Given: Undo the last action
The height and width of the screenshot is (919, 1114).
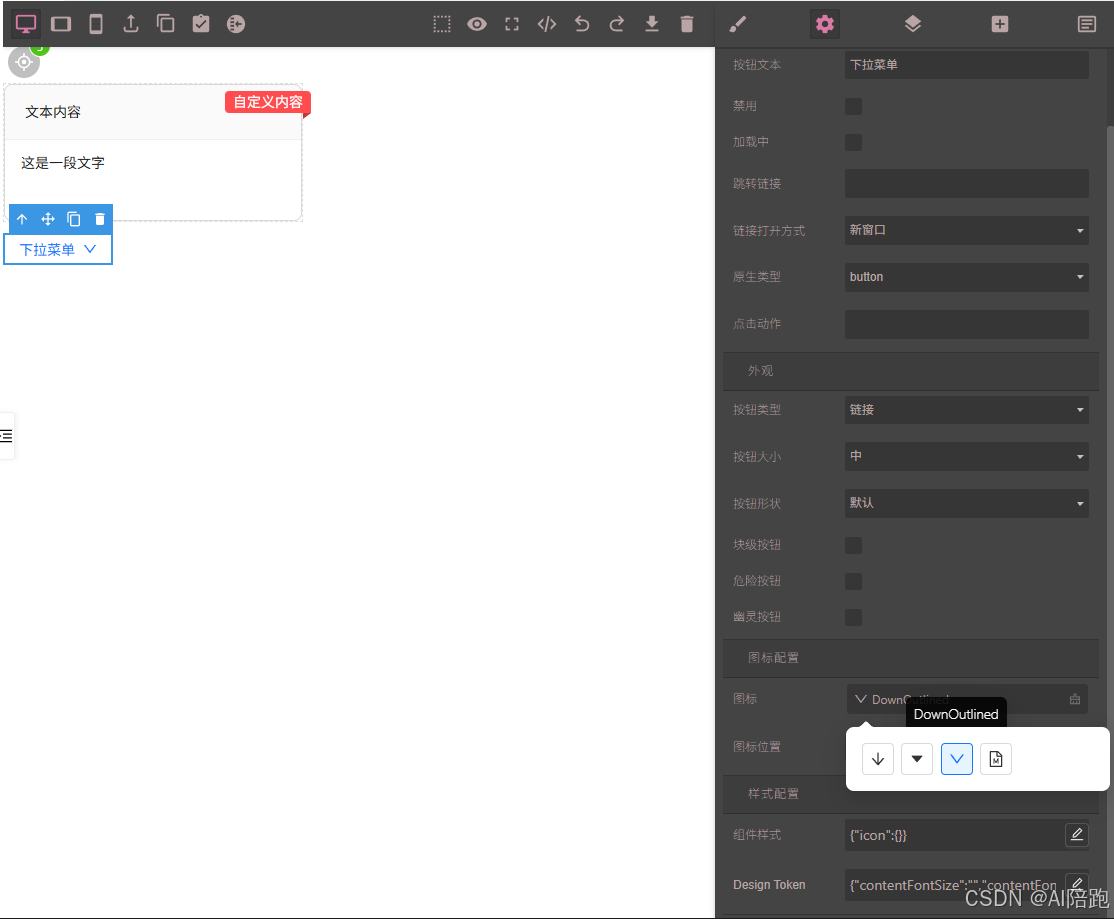Looking at the screenshot, I should pos(582,24).
